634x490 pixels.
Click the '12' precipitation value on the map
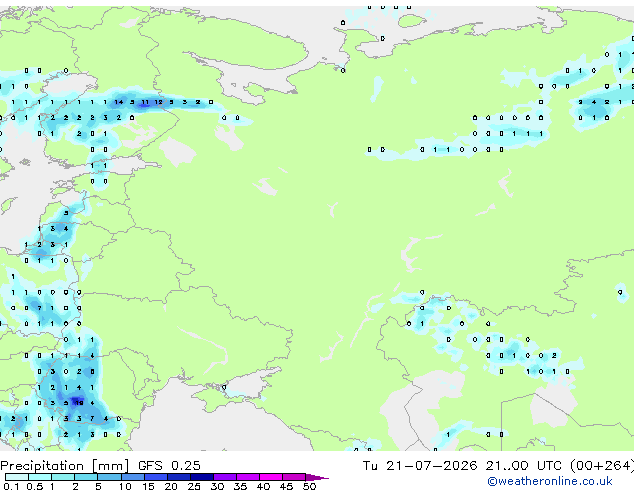158,102
